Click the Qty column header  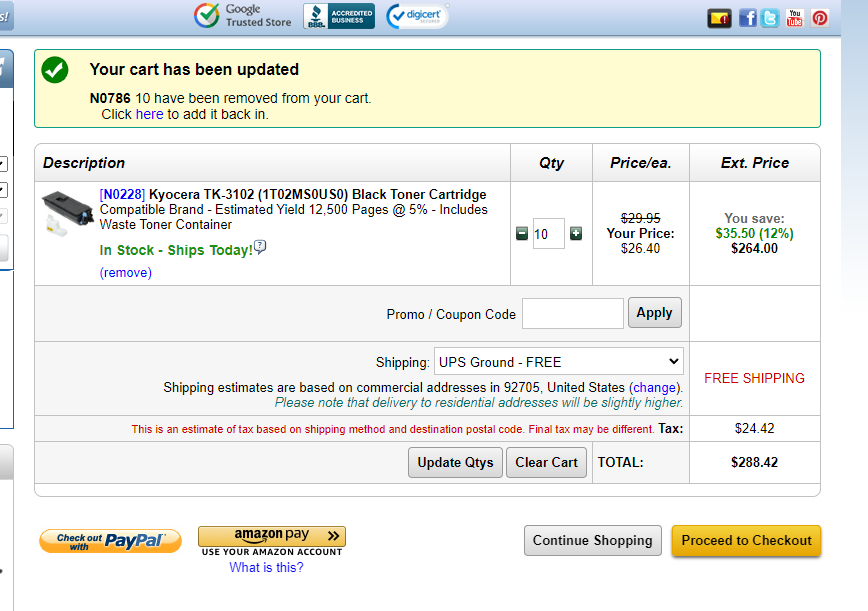(551, 163)
